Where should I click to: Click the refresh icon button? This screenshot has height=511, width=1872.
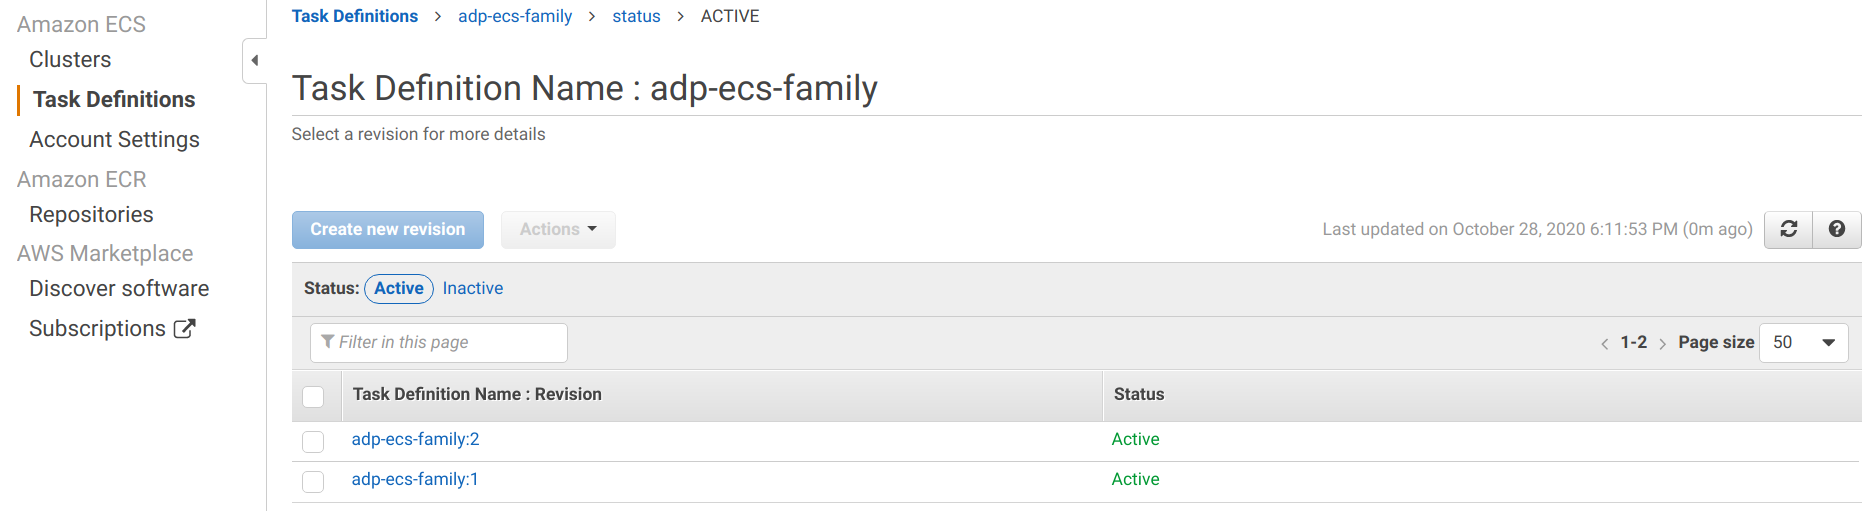(1789, 229)
